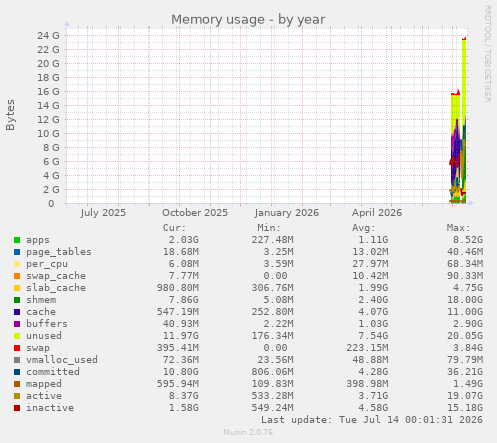497x443 pixels.
Task: Click the 'mapped' legend label
Action: pyautogui.click(x=44, y=384)
